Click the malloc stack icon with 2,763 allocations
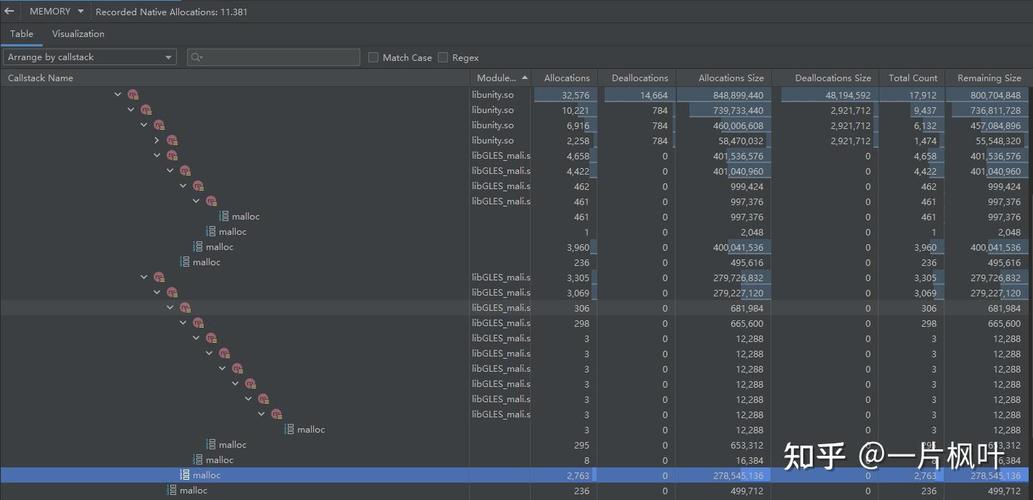1033x500 pixels. click(184, 475)
